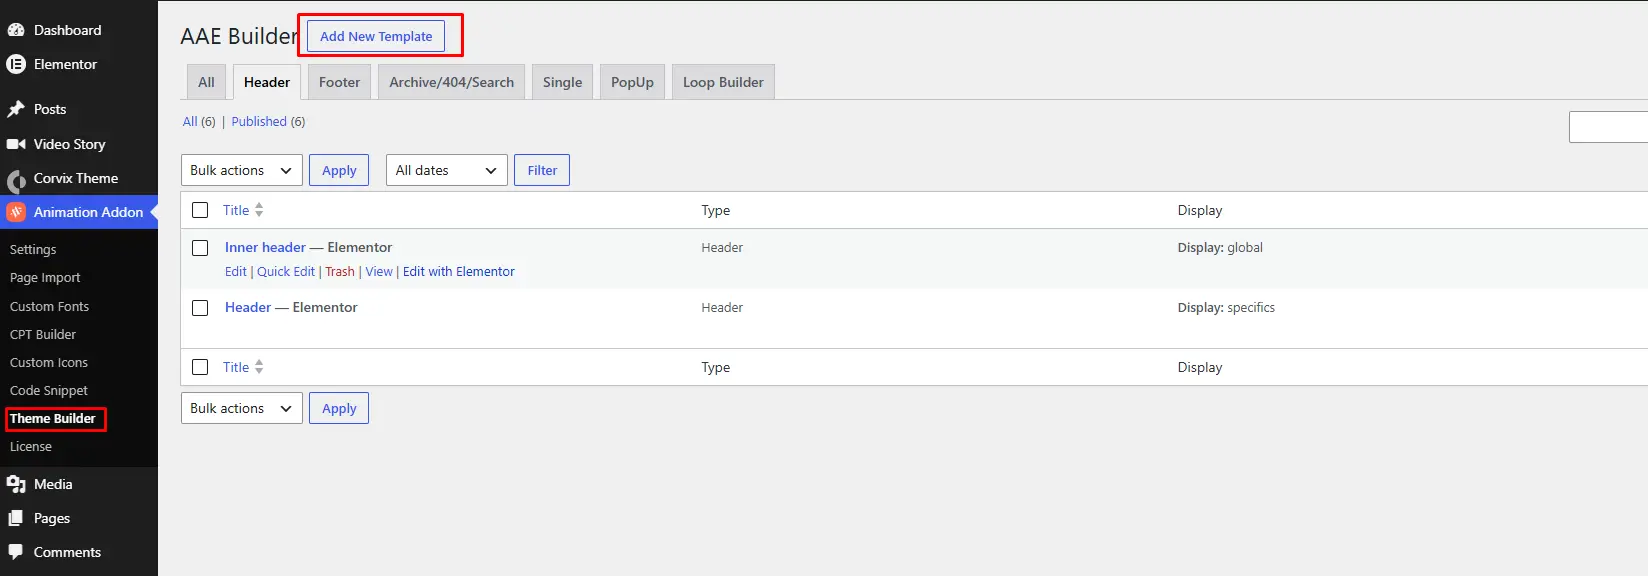
Task: Open the Archive/404/Search tab
Action: (452, 82)
